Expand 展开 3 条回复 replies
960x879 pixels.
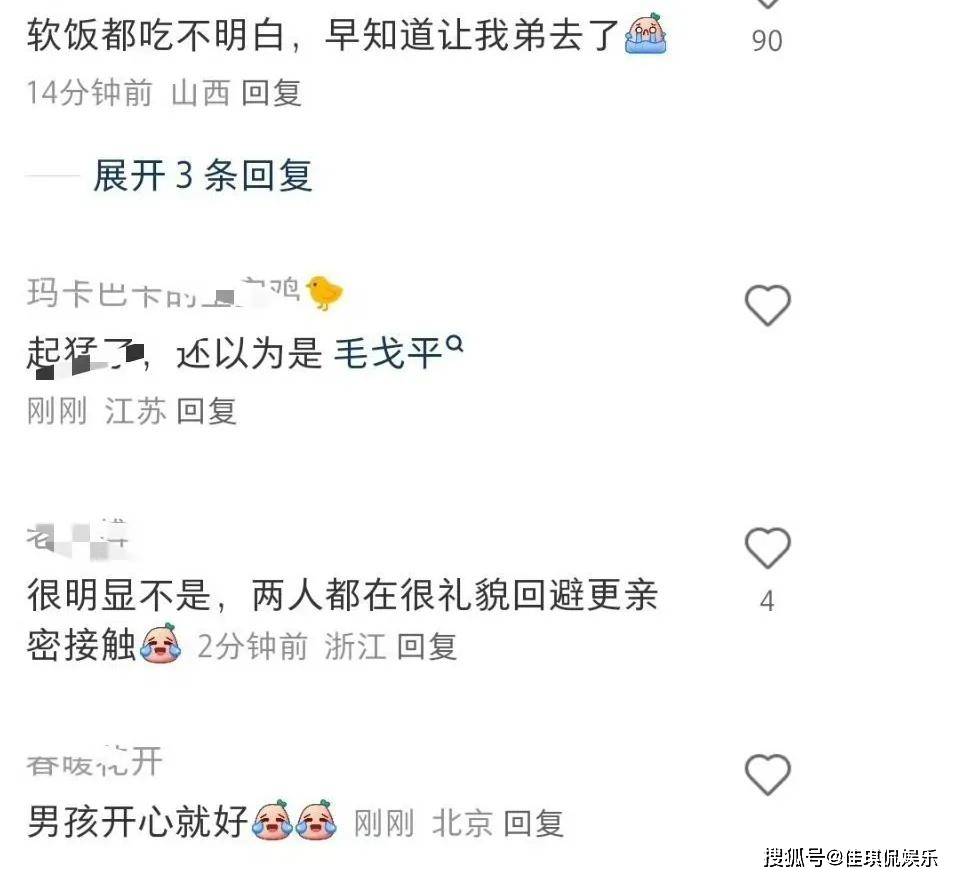coord(203,176)
